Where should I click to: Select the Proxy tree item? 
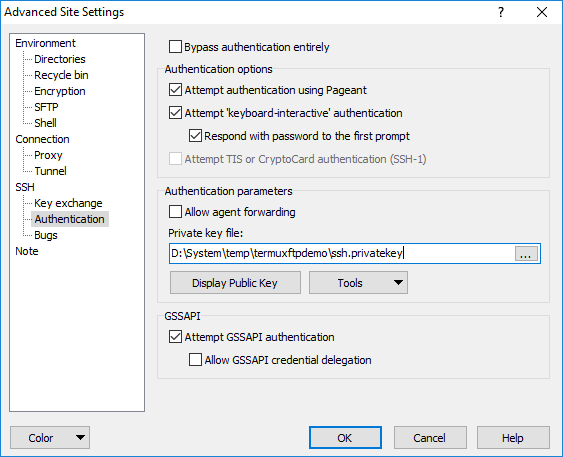click(x=48, y=155)
